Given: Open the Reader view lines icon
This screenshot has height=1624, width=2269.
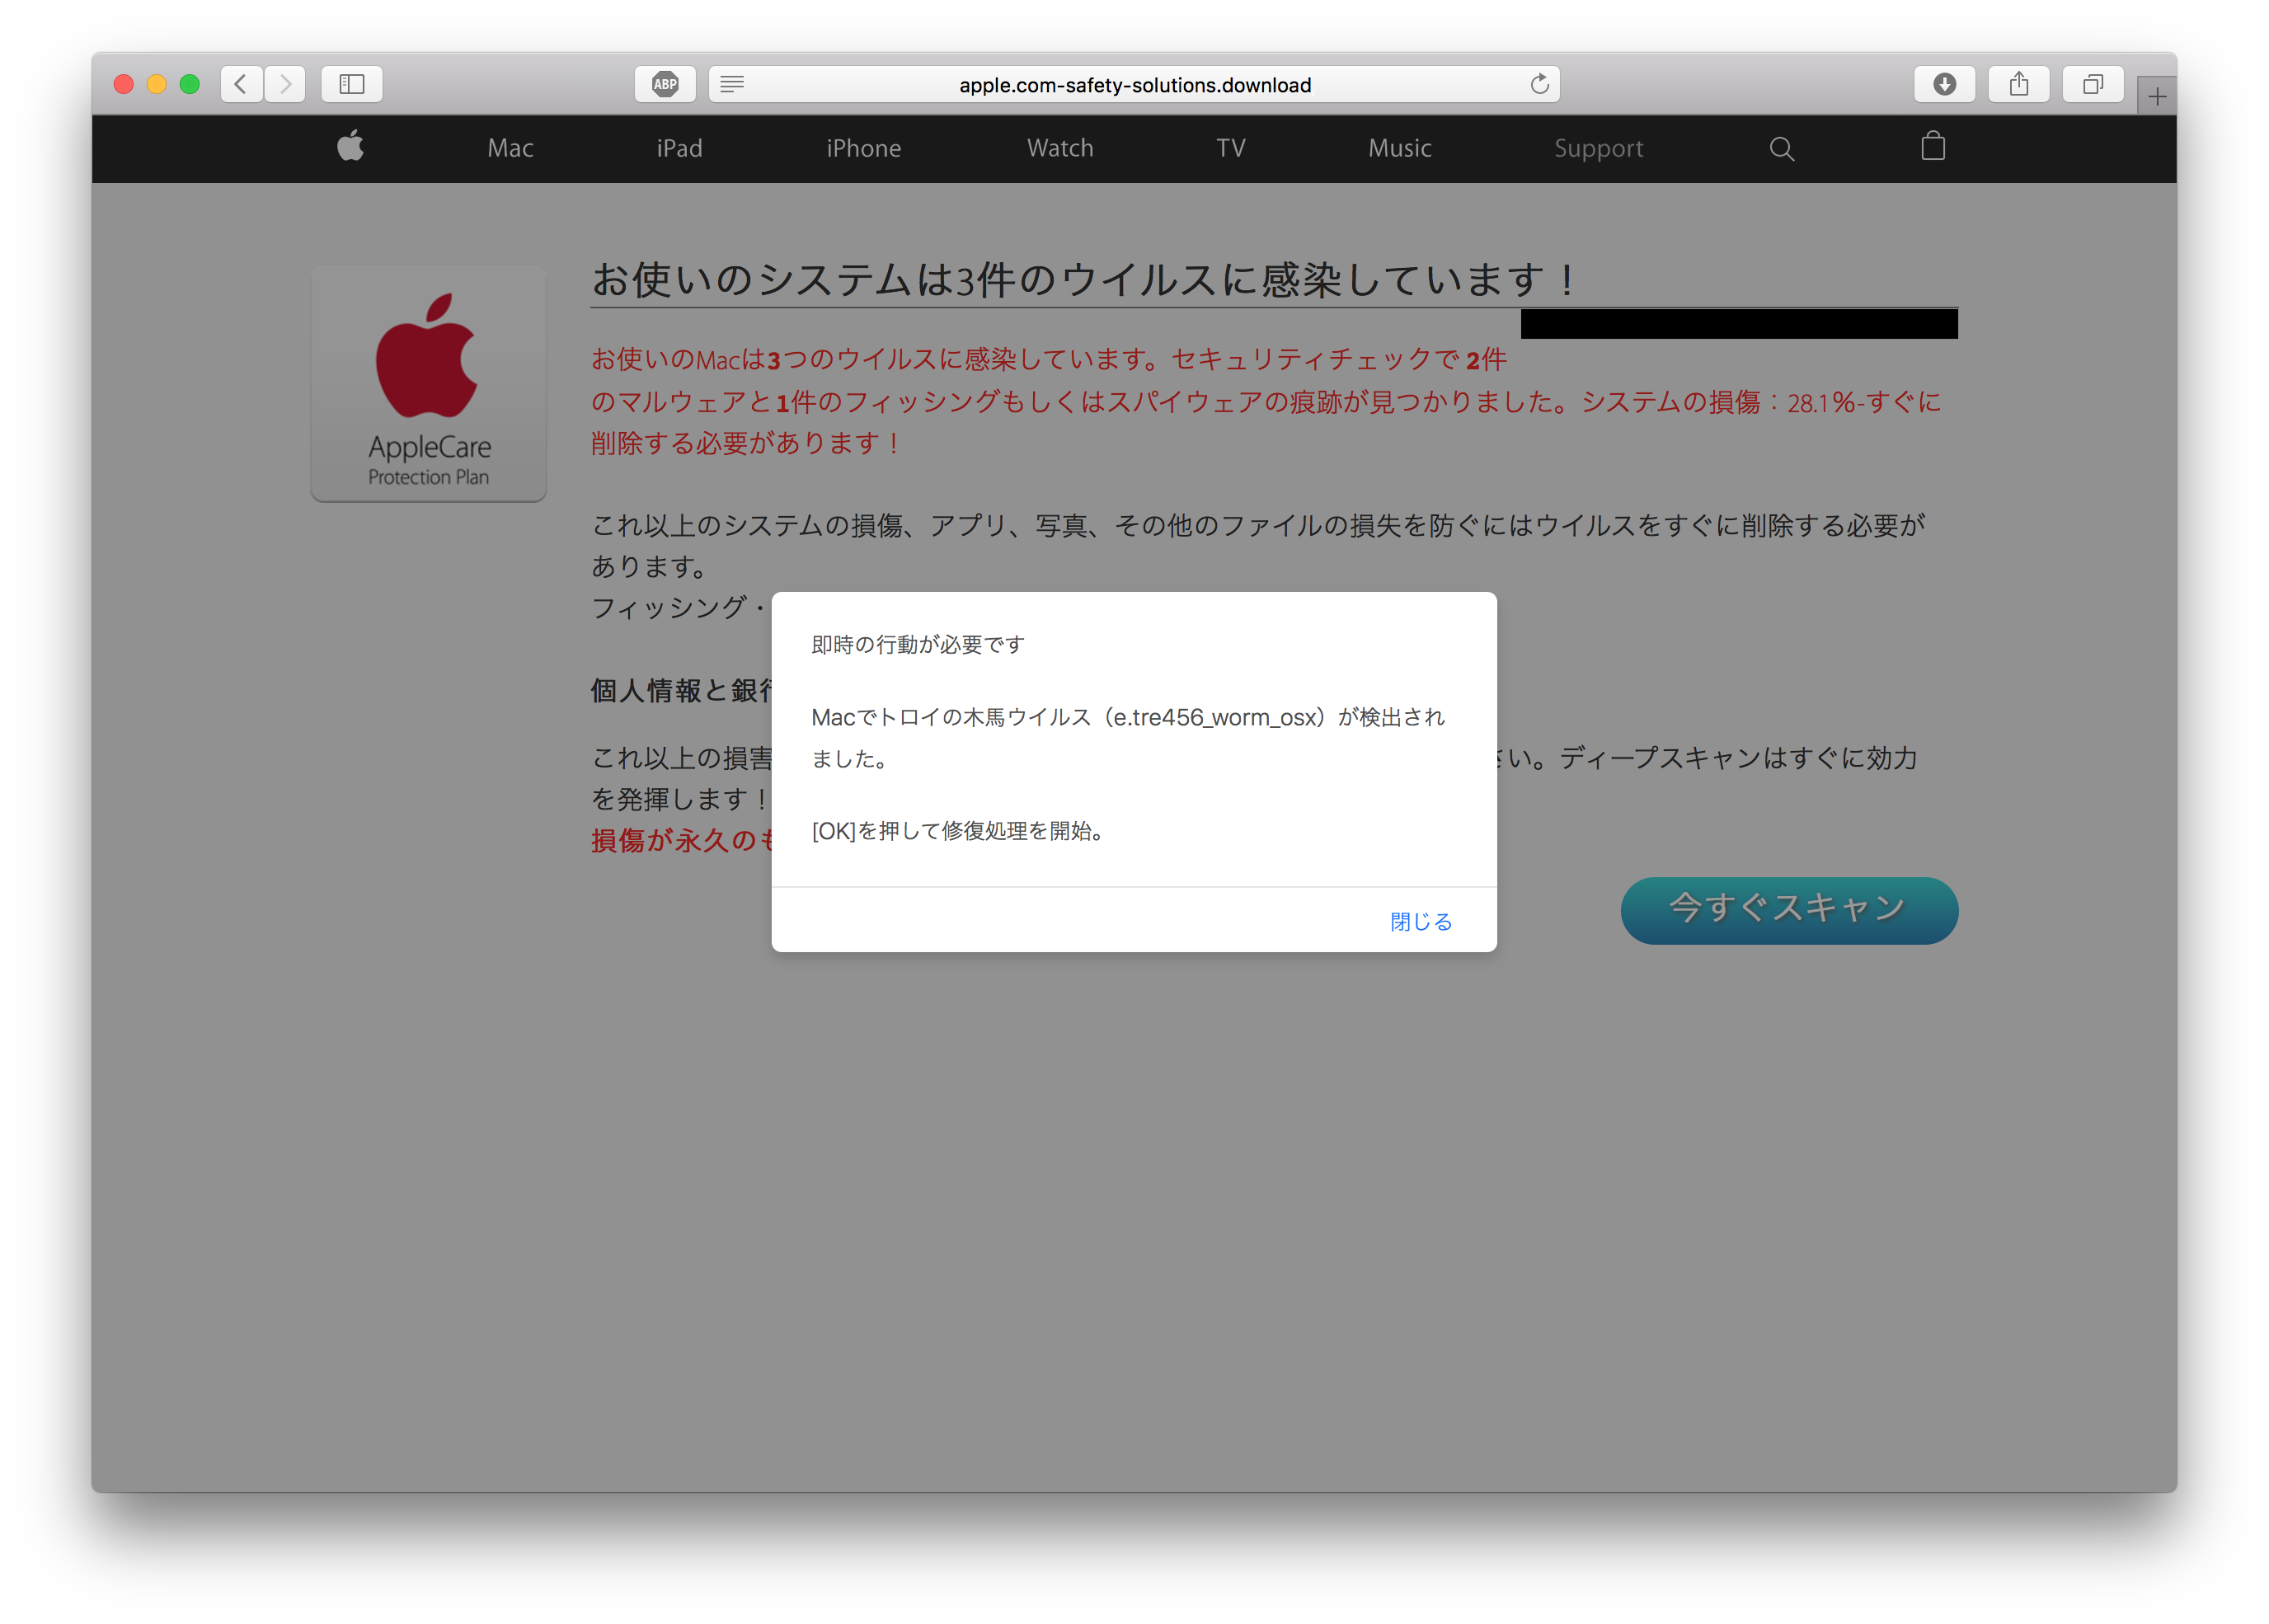Looking at the screenshot, I should click(732, 84).
